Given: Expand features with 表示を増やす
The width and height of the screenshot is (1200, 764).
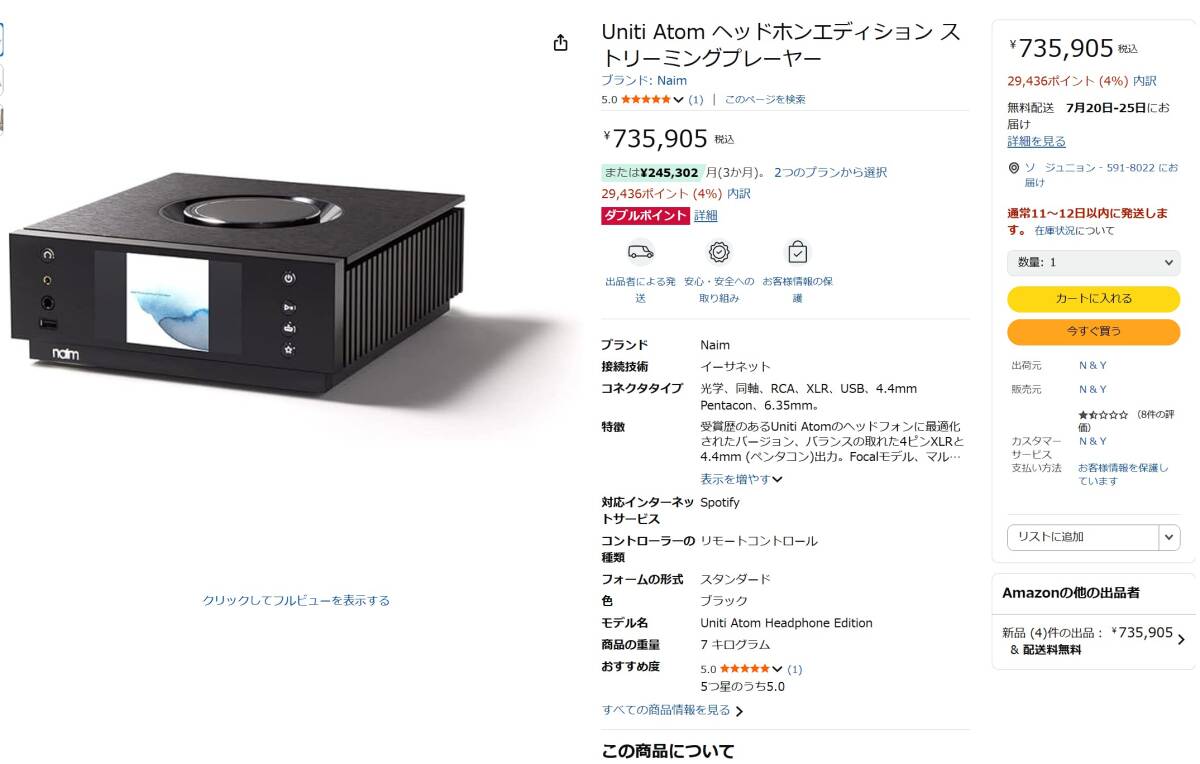Looking at the screenshot, I should 741,479.
